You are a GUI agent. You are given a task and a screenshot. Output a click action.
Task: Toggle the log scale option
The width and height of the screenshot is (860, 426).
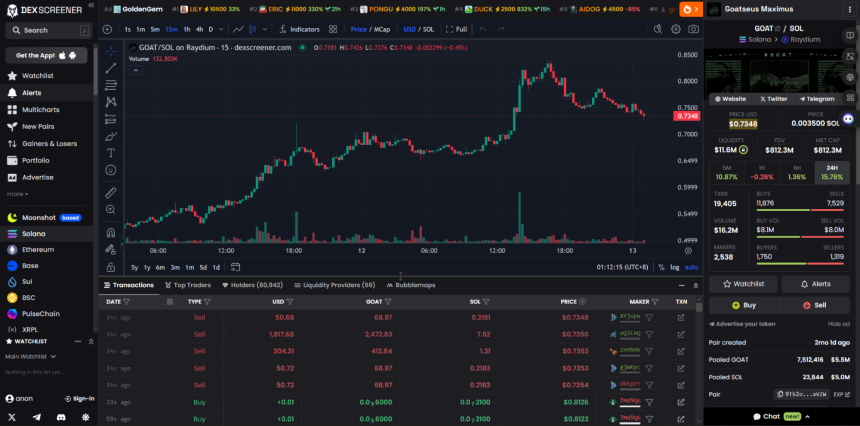pos(674,267)
